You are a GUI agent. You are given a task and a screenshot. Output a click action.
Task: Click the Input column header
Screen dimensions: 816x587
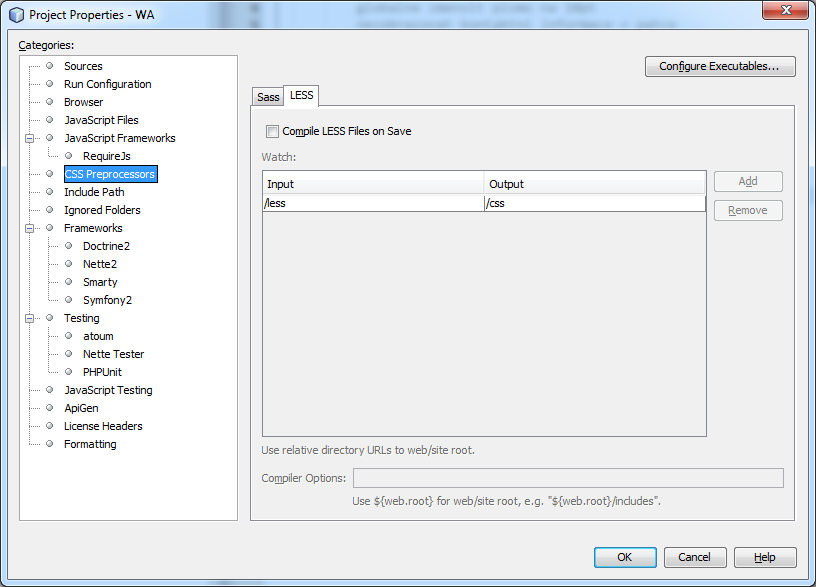click(373, 184)
